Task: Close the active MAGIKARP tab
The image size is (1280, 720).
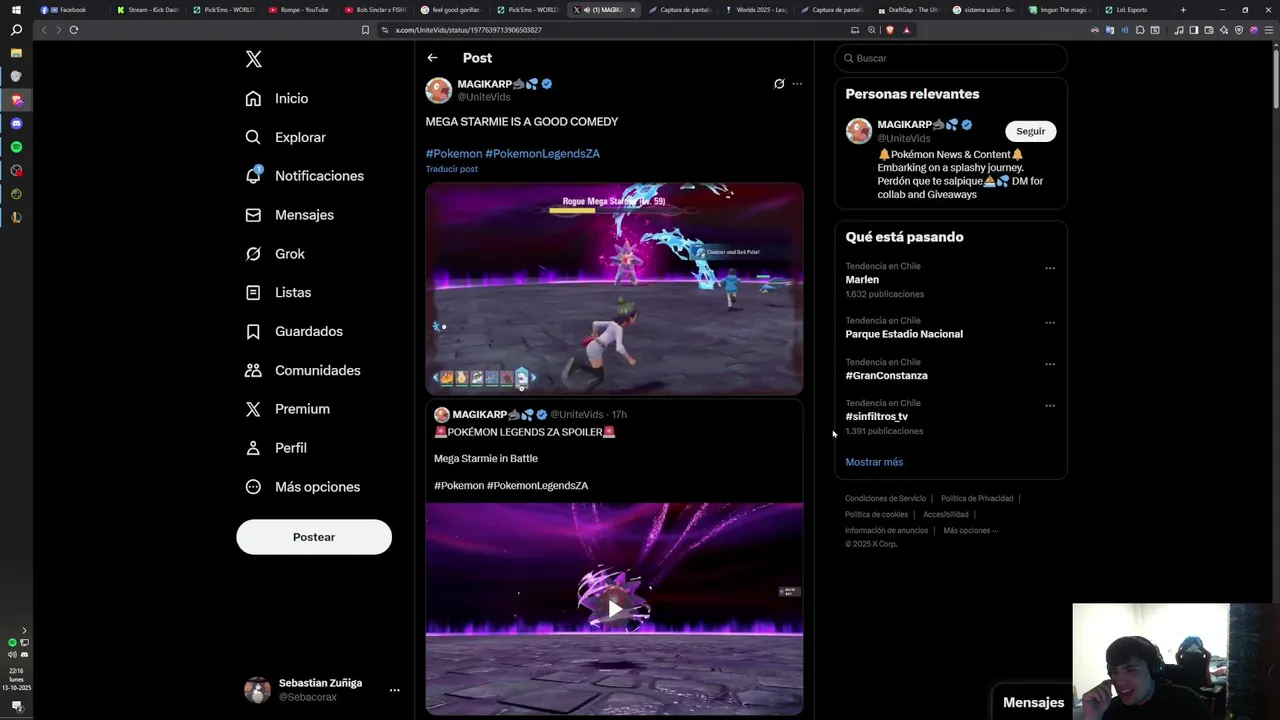Action: point(632,10)
